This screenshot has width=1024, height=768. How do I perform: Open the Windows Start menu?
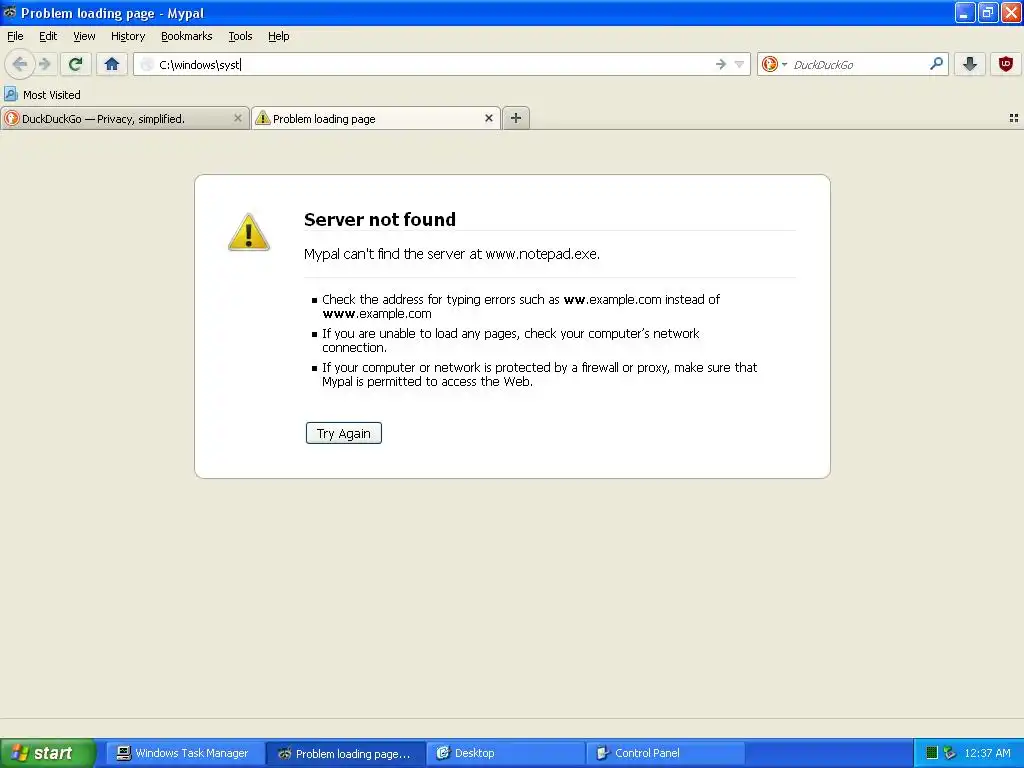pos(48,753)
